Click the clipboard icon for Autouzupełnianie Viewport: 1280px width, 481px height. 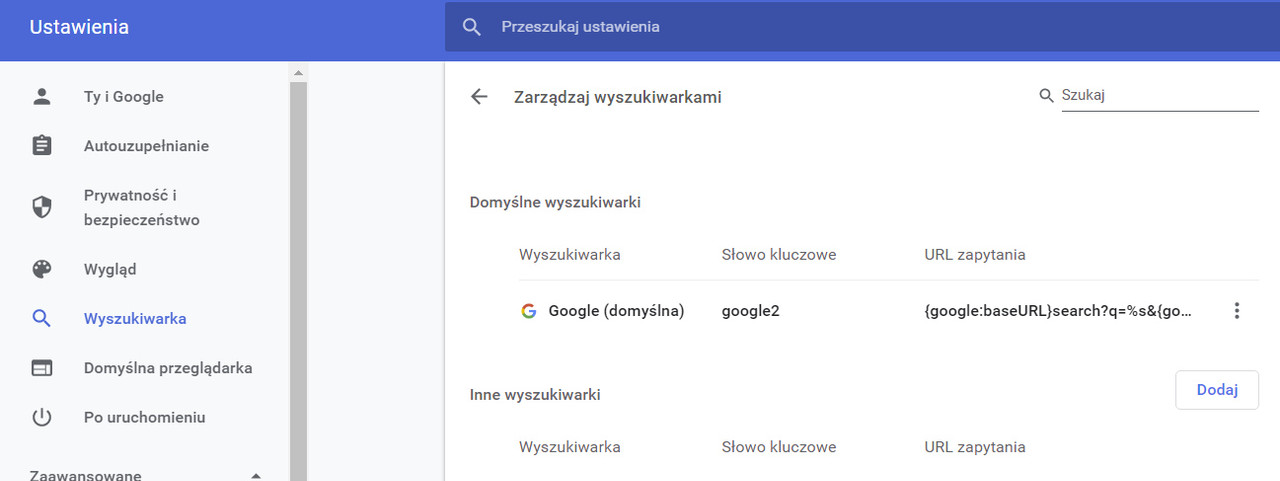(x=41, y=146)
